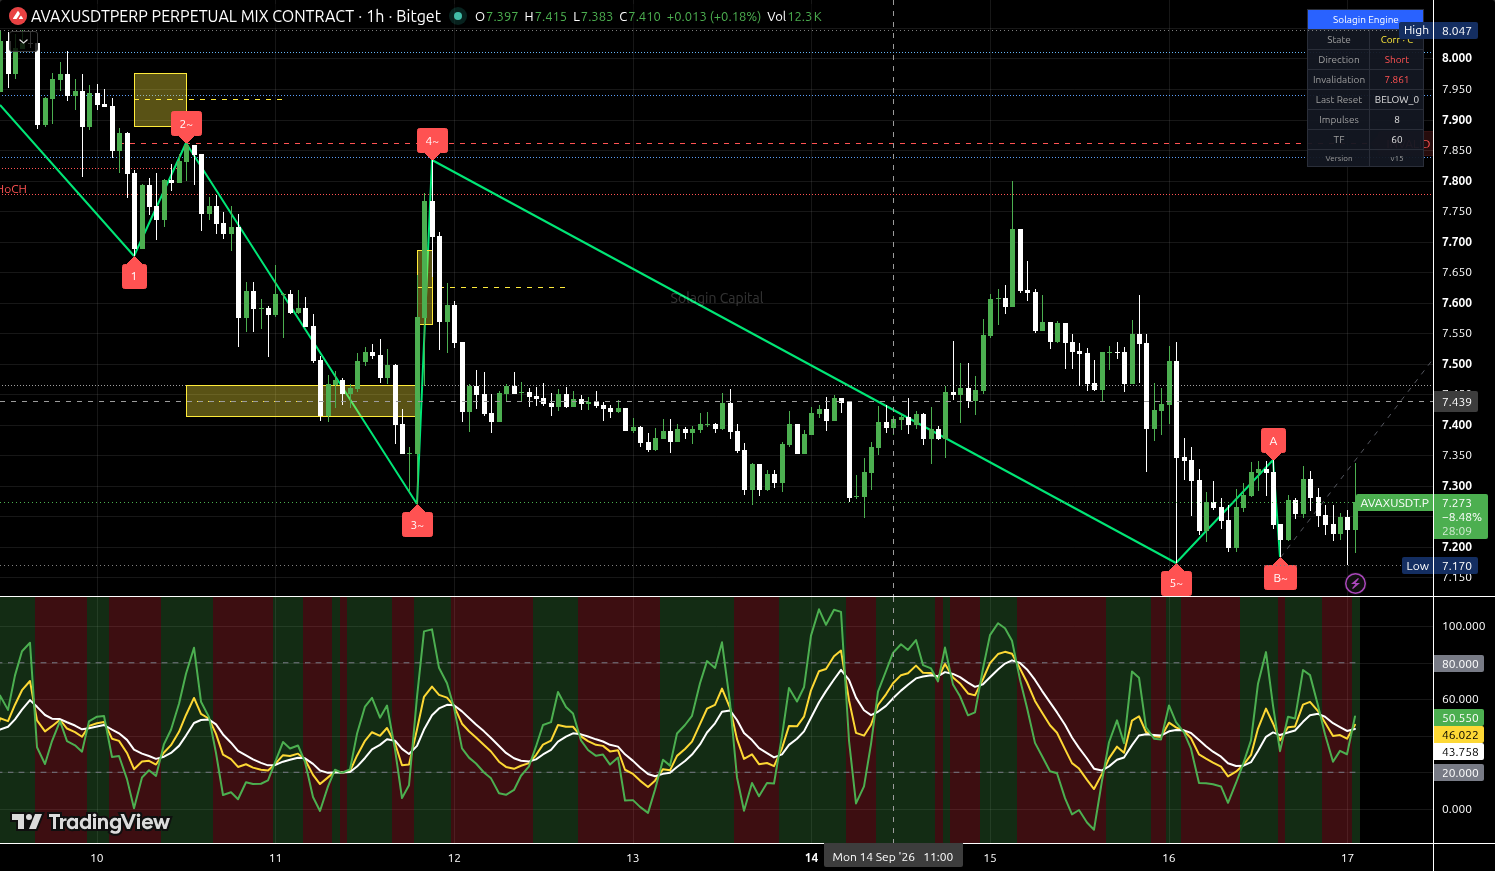Viewport: 1495px width, 871px height.
Task: Click the State row label
Action: coord(1338,40)
